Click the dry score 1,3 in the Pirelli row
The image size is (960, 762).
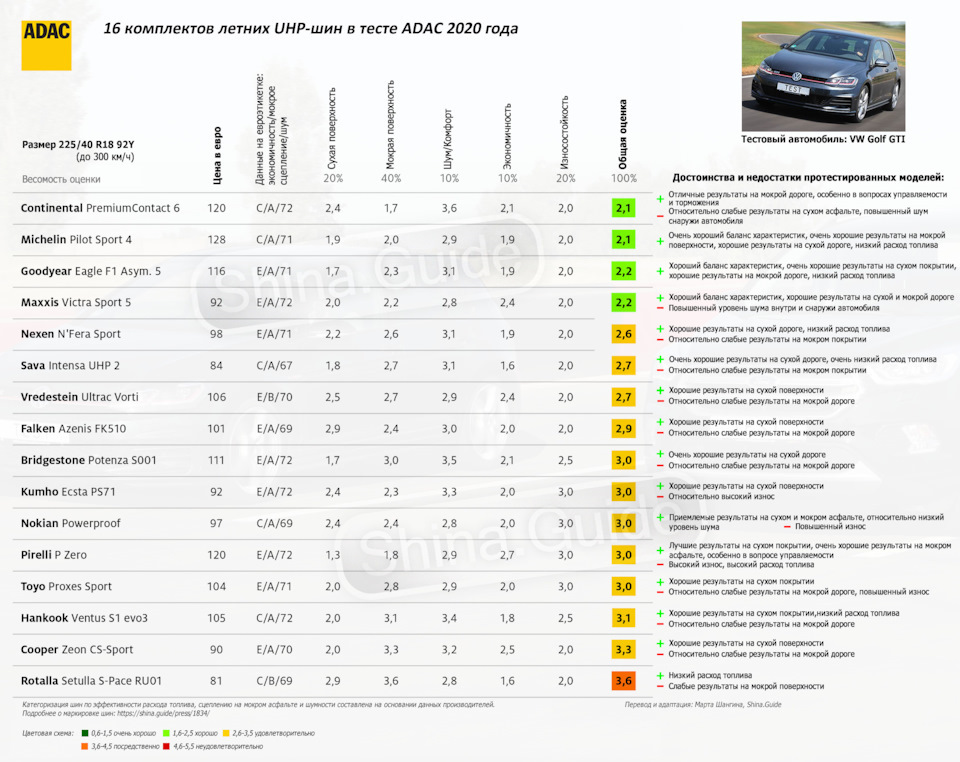[x=332, y=555]
